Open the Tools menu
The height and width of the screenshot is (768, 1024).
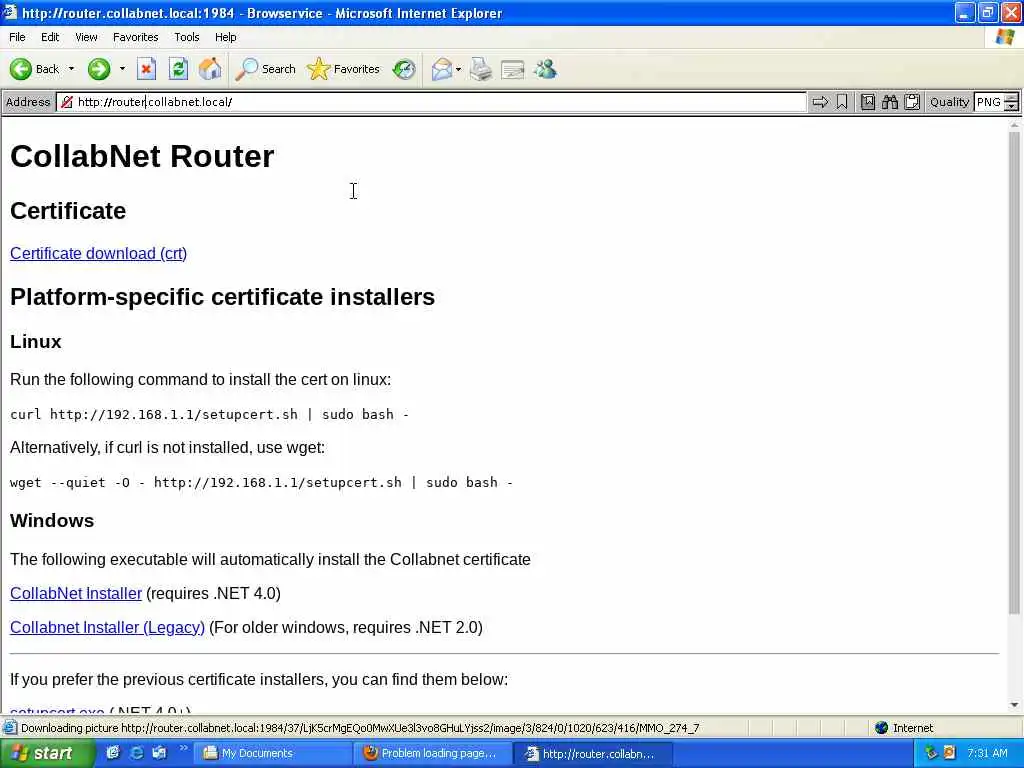coord(186,37)
